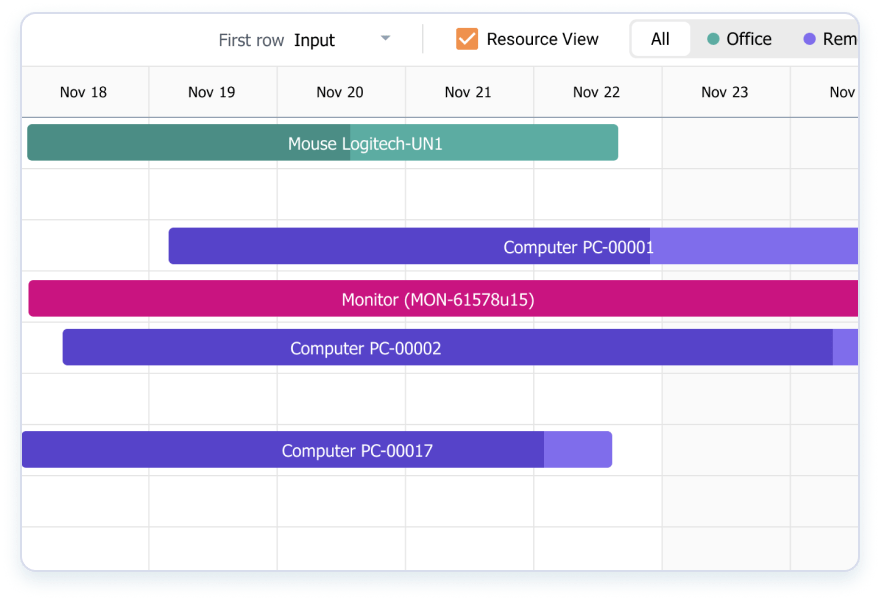Click the purple Rem color dot
The height and width of the screenshot is (600, 880).
(809, 39)
